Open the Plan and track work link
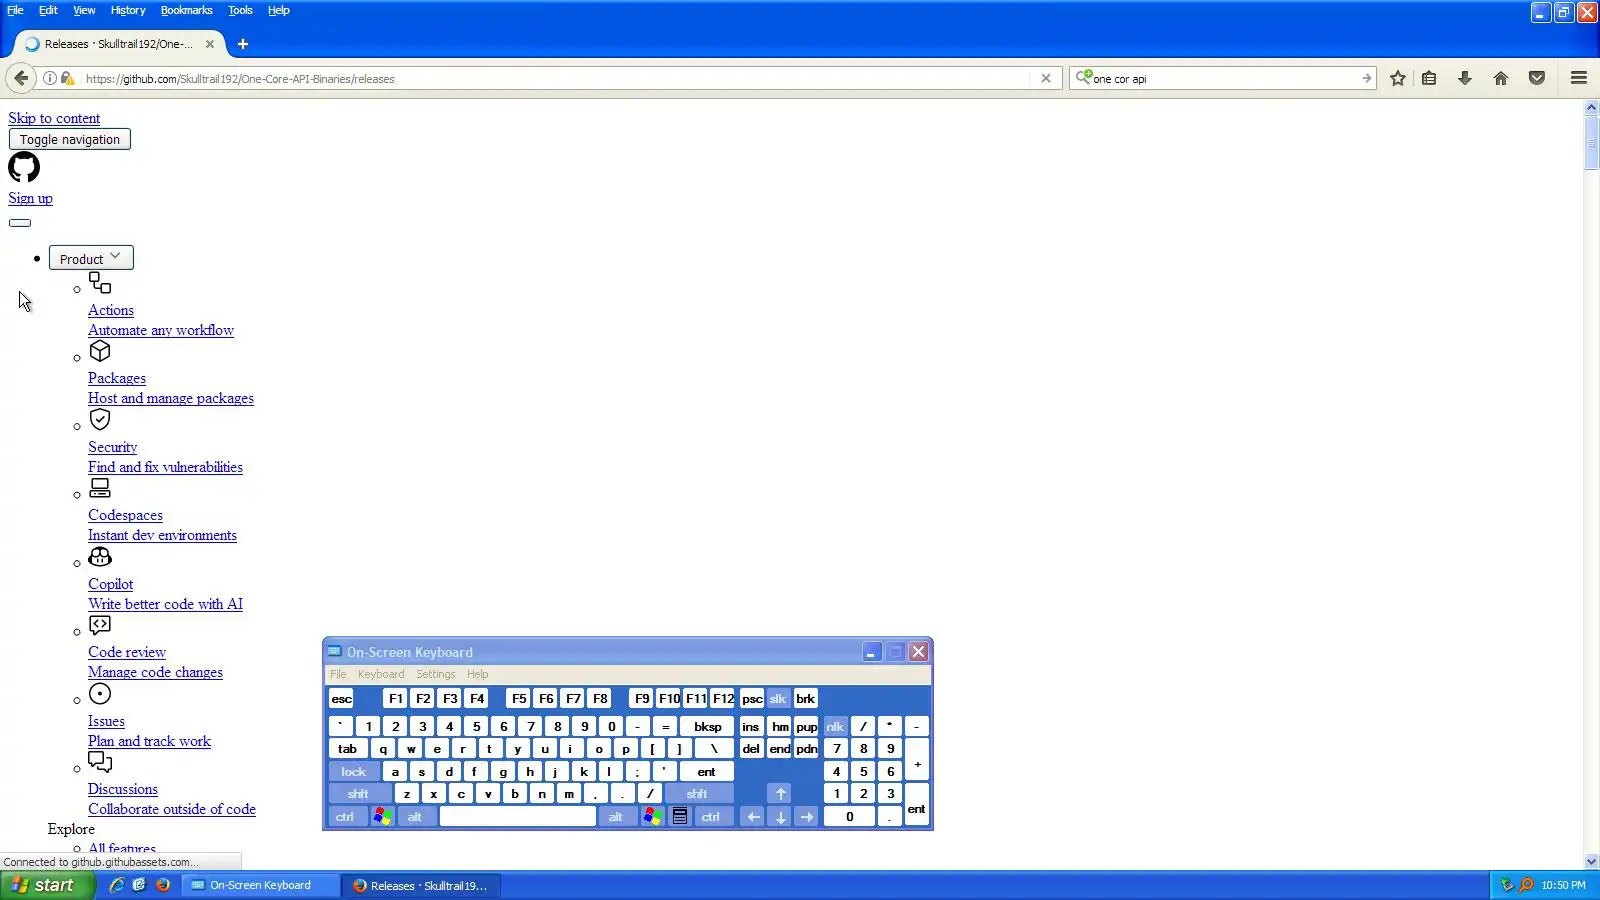This screenshot has height=900, width=1600. (149, 741)
